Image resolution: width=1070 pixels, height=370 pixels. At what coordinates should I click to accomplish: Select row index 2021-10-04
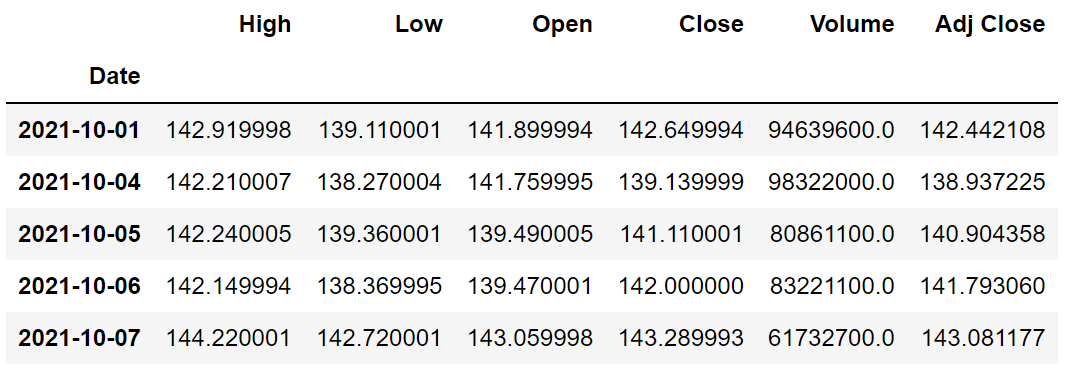click(x=79, y=182)
